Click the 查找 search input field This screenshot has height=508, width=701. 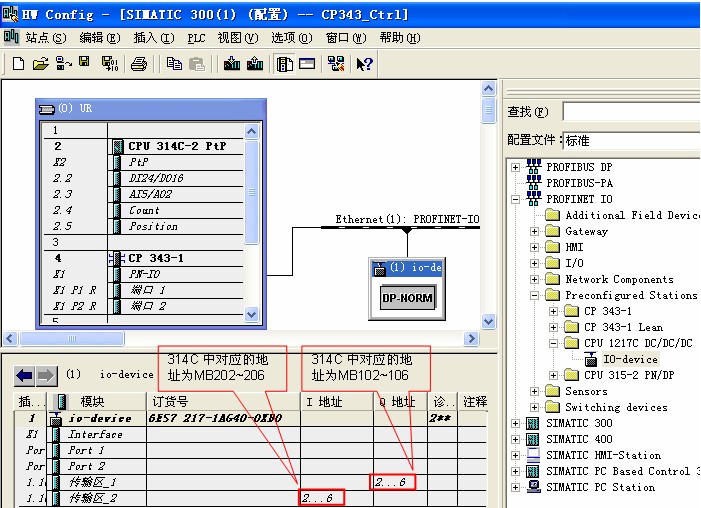click(x=631, y=111)
